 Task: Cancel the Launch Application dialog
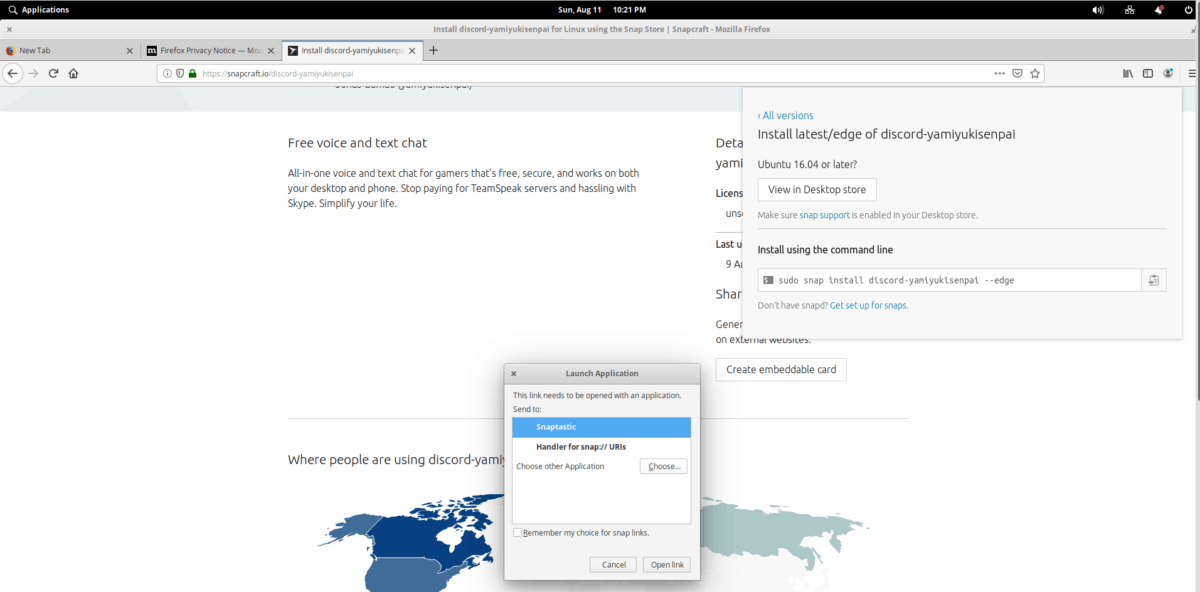coord(614,565)
